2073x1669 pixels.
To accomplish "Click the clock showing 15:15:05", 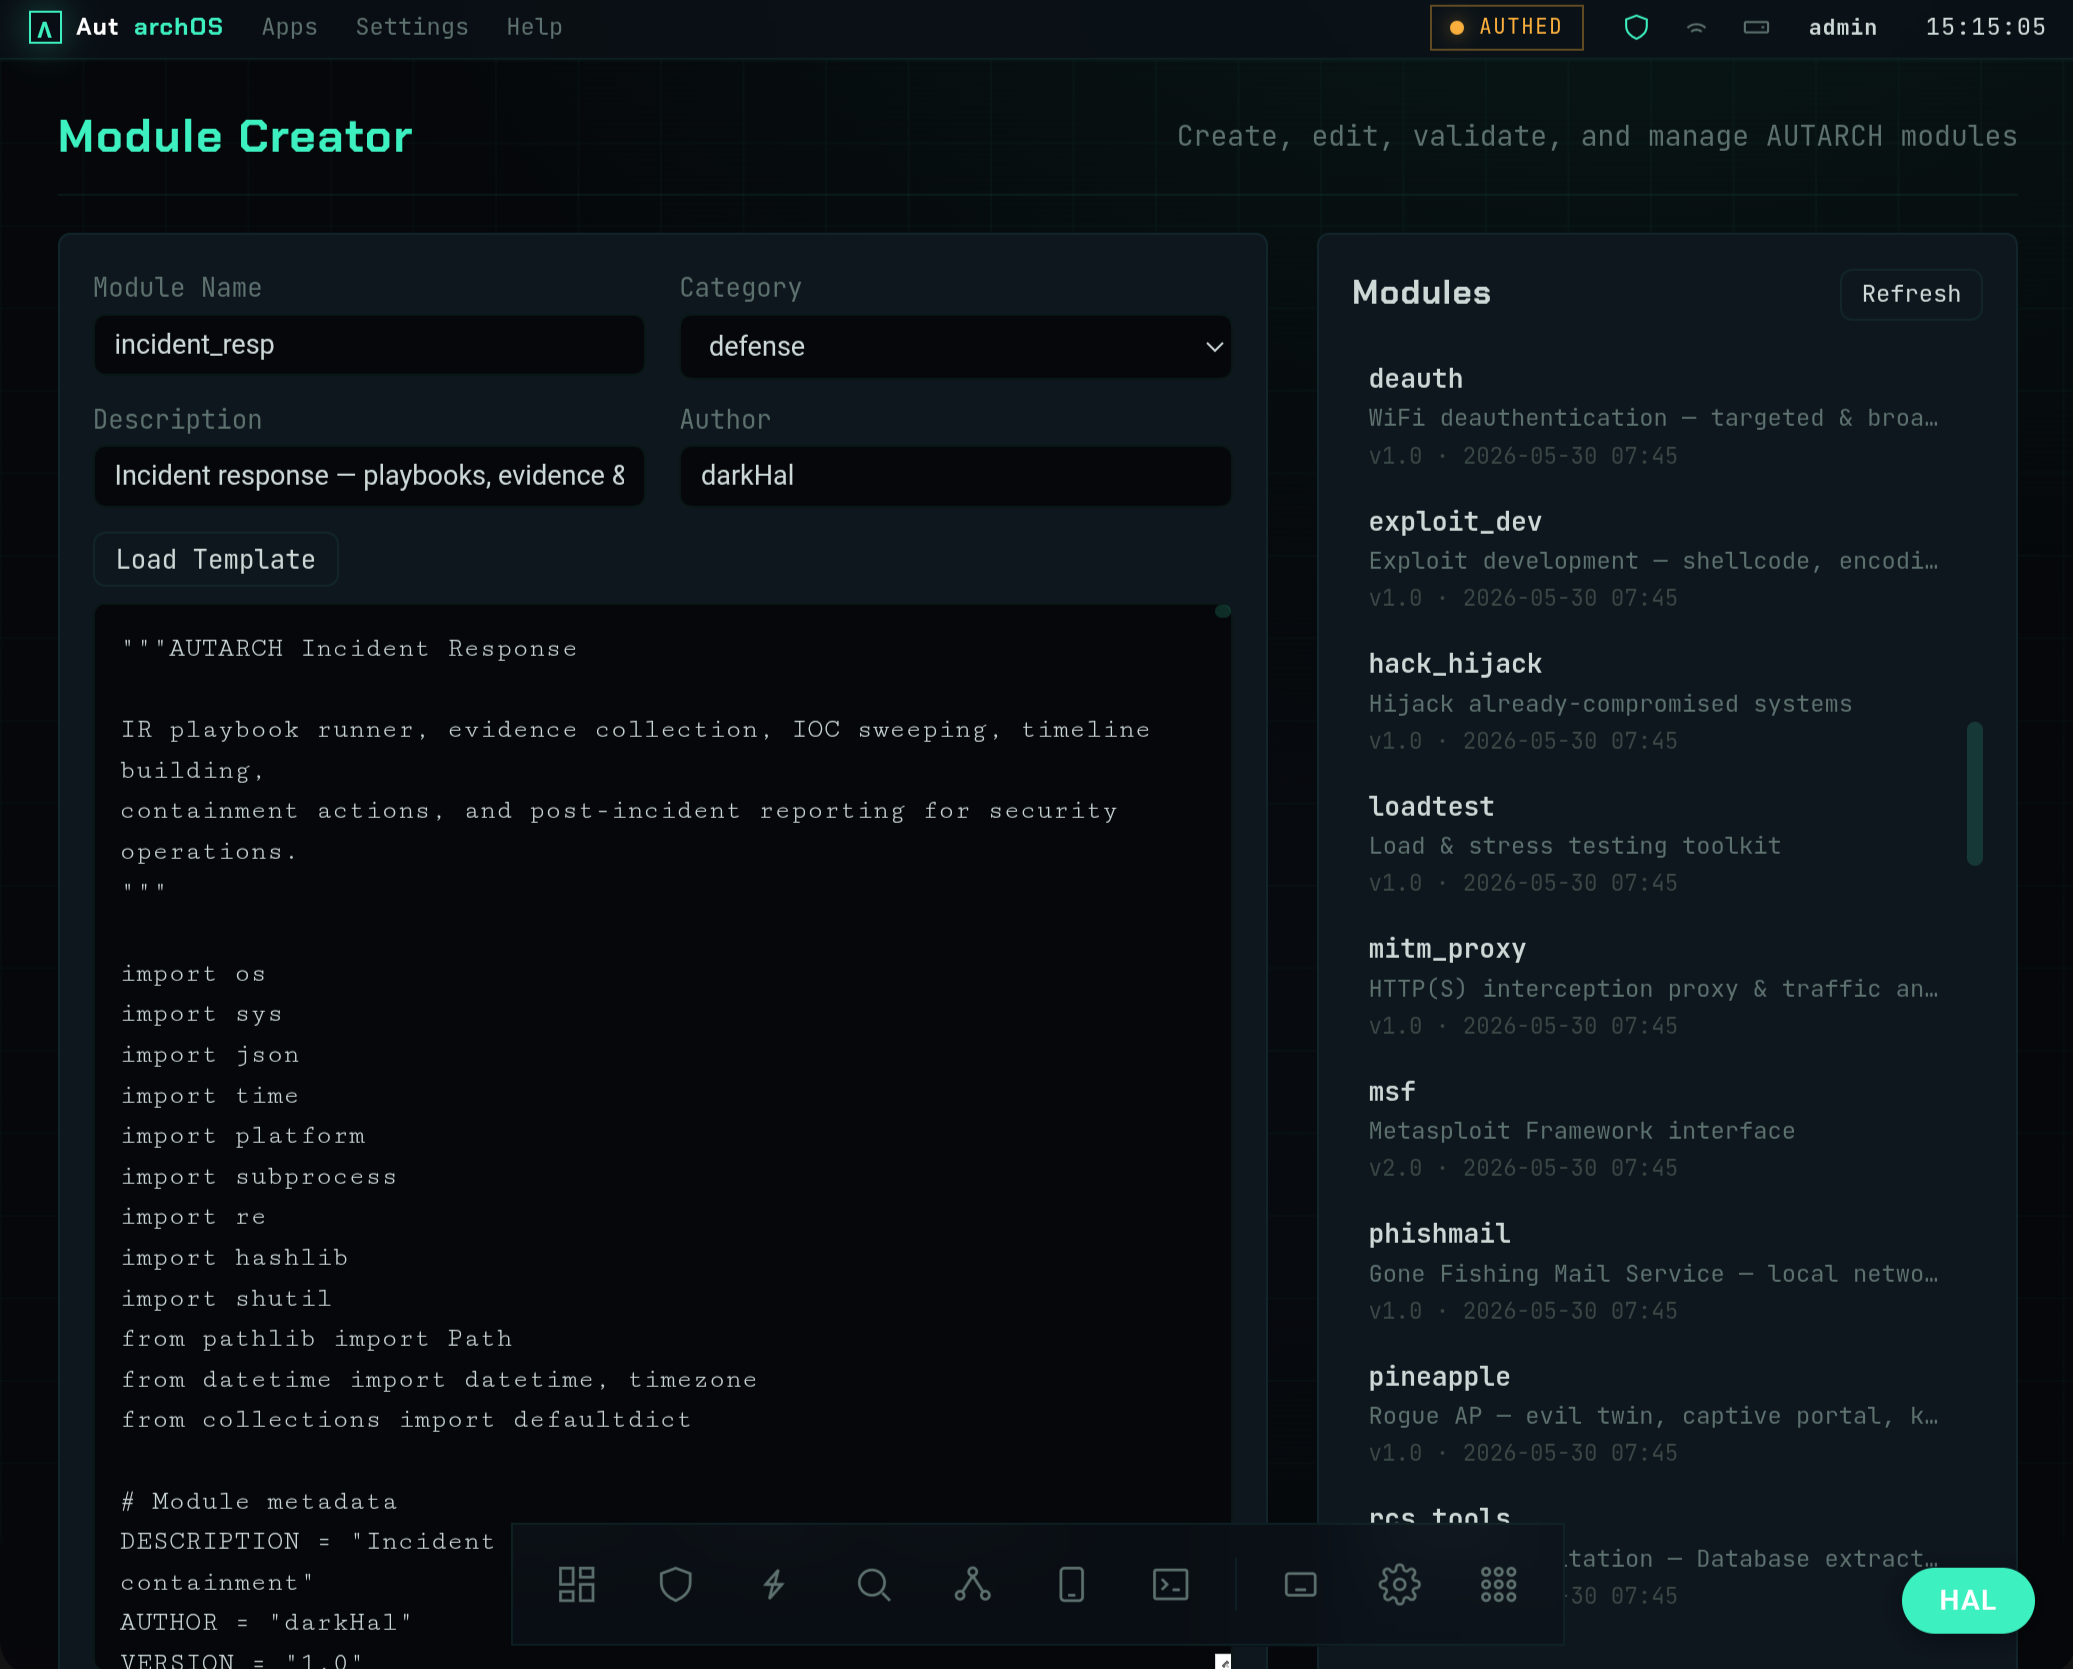I will tap(1985, 27).
